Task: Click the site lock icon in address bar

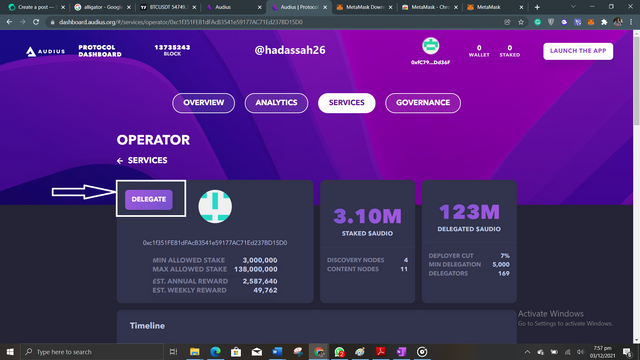Action: click(x=52, y=22)
